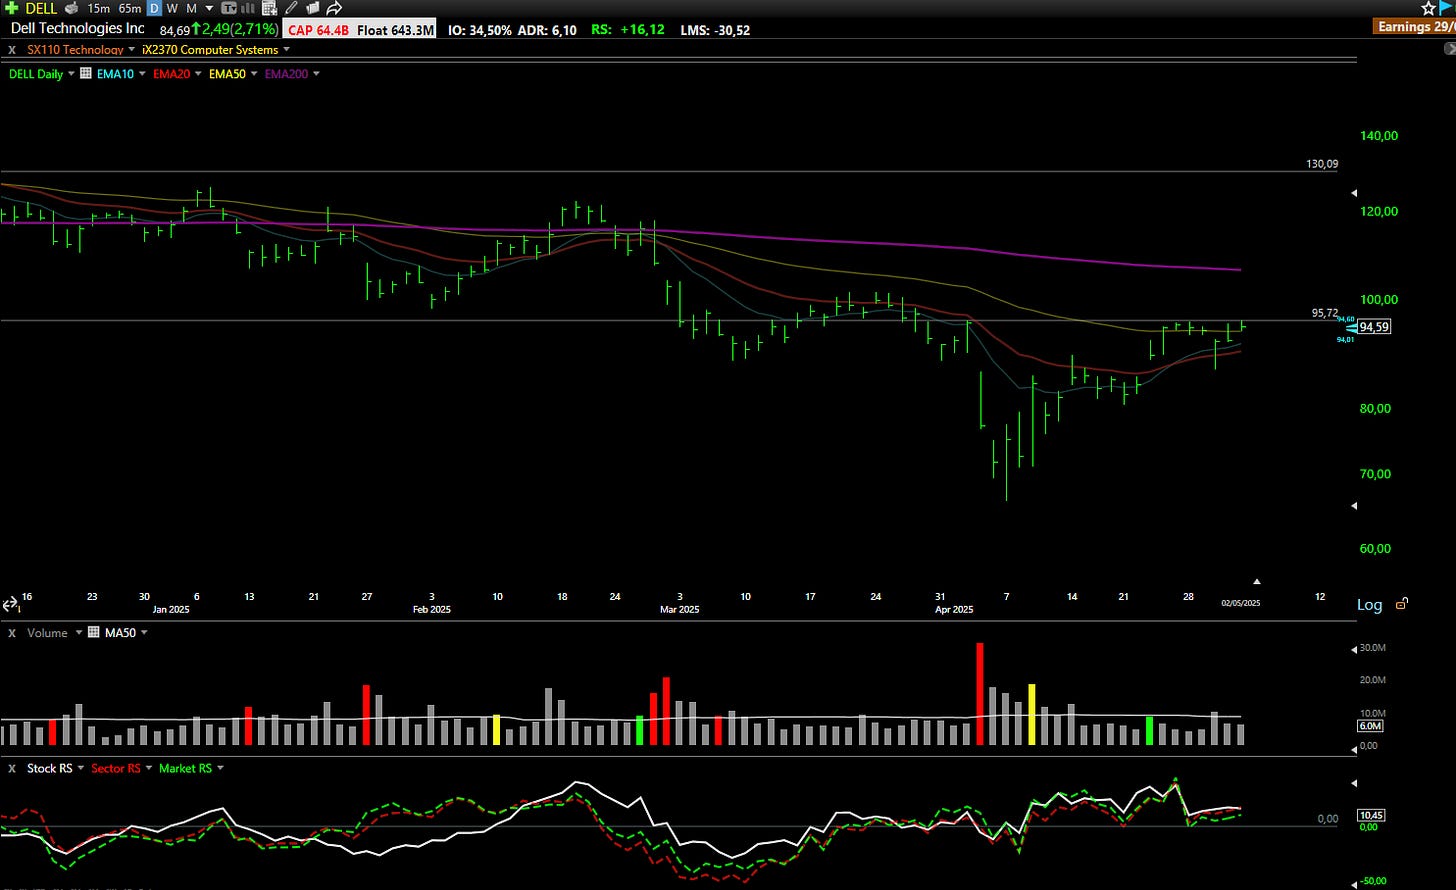This screenshot has width=1456, height=890.
Task: Switch chart to 15m timeframe
Action: 99,8
